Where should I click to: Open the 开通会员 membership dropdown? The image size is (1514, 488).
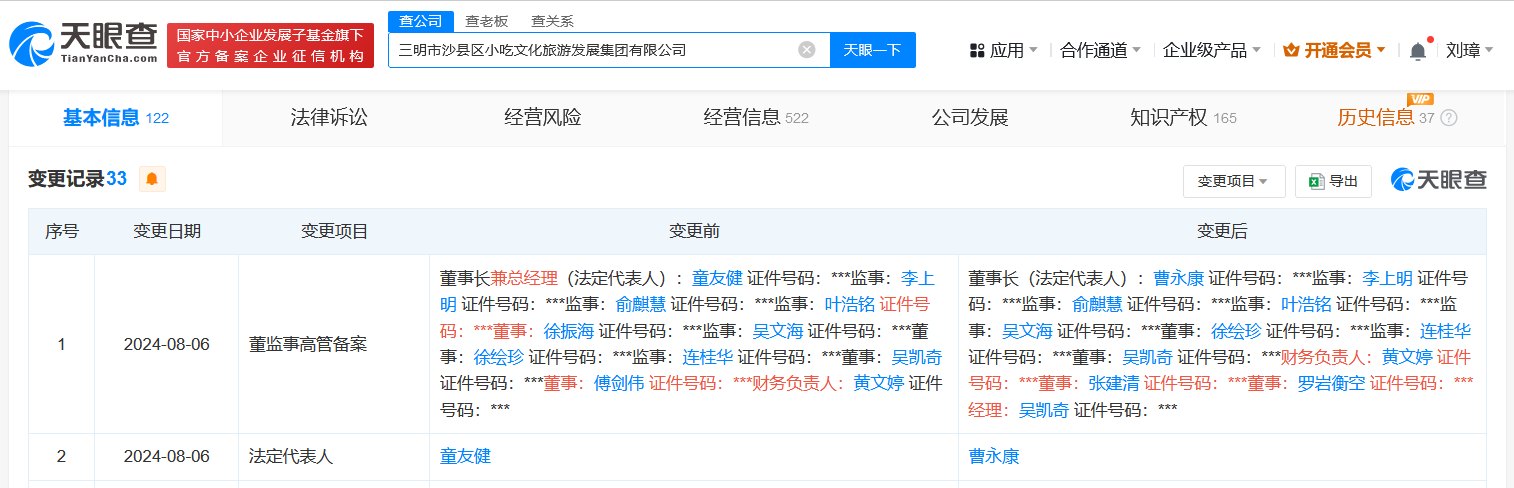1334,50
